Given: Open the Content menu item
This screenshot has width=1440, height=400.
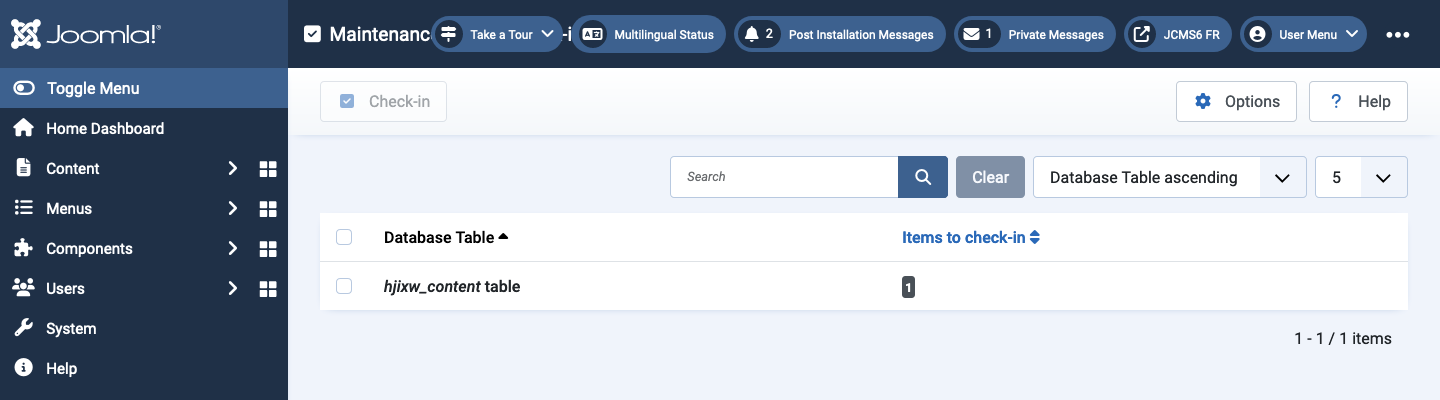Looking at the screenshot, I should point(73,168).
